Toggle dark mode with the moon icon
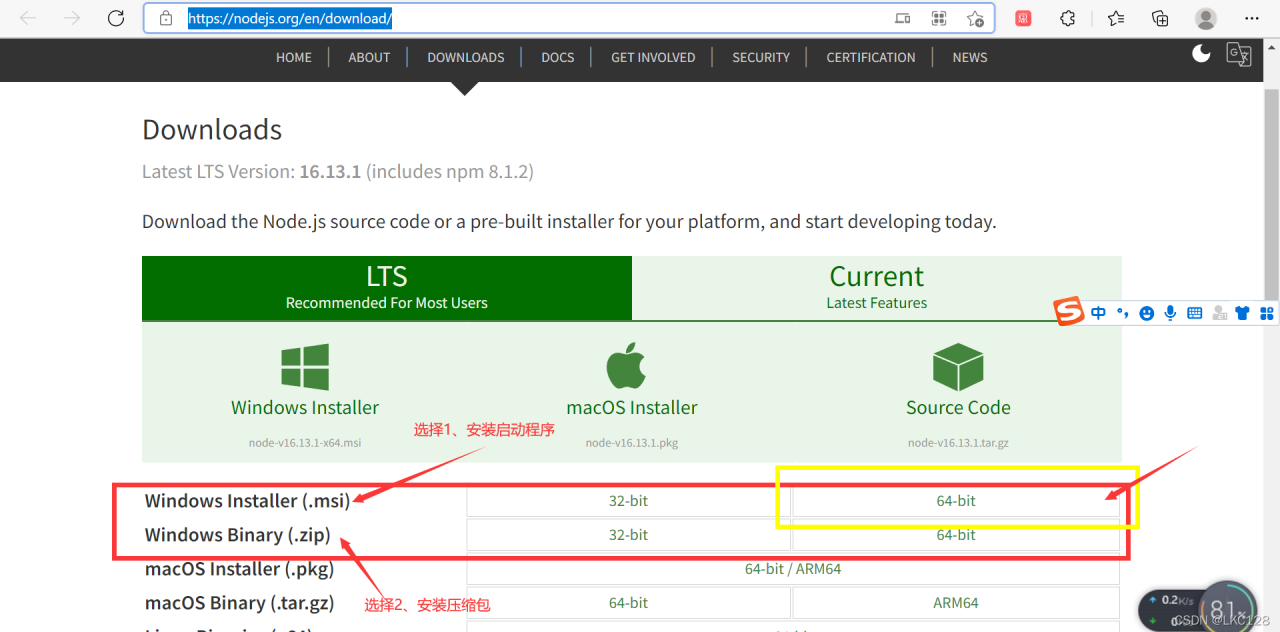The image size is (1280, 632). pyautogui.click(x=1201, y=53)
